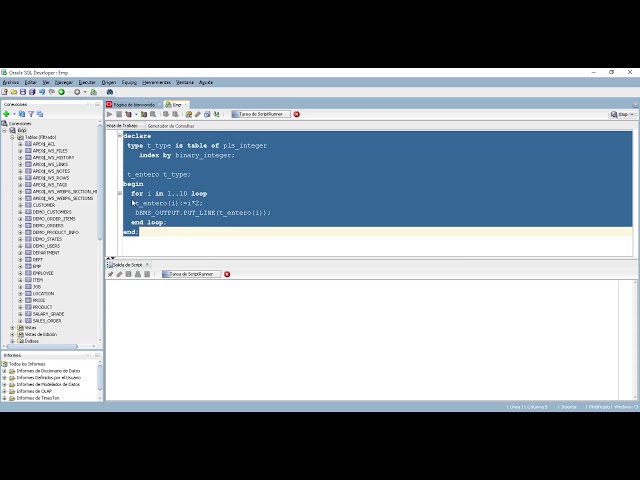Select the EMP table in tree

tap(37, 266)
